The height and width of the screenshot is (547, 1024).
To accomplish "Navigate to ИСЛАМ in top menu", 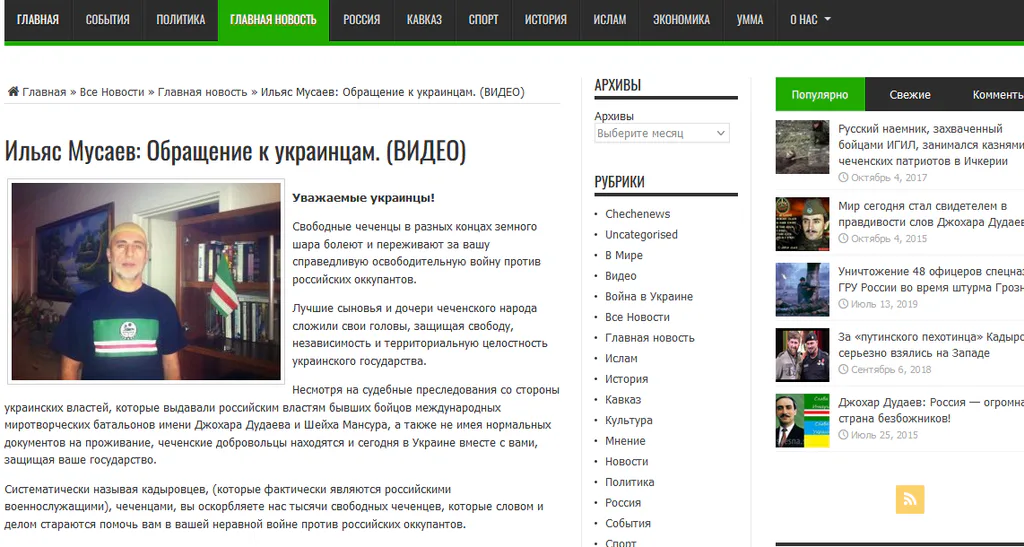I will tap(609, 20).
